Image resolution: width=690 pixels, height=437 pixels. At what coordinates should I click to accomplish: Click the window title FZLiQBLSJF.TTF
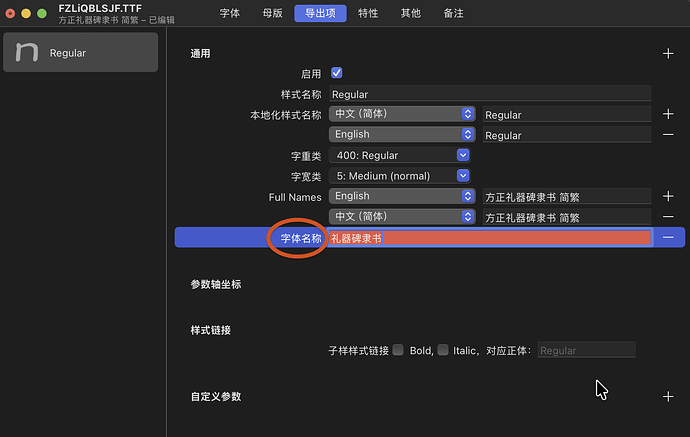(x=100, y=8)
